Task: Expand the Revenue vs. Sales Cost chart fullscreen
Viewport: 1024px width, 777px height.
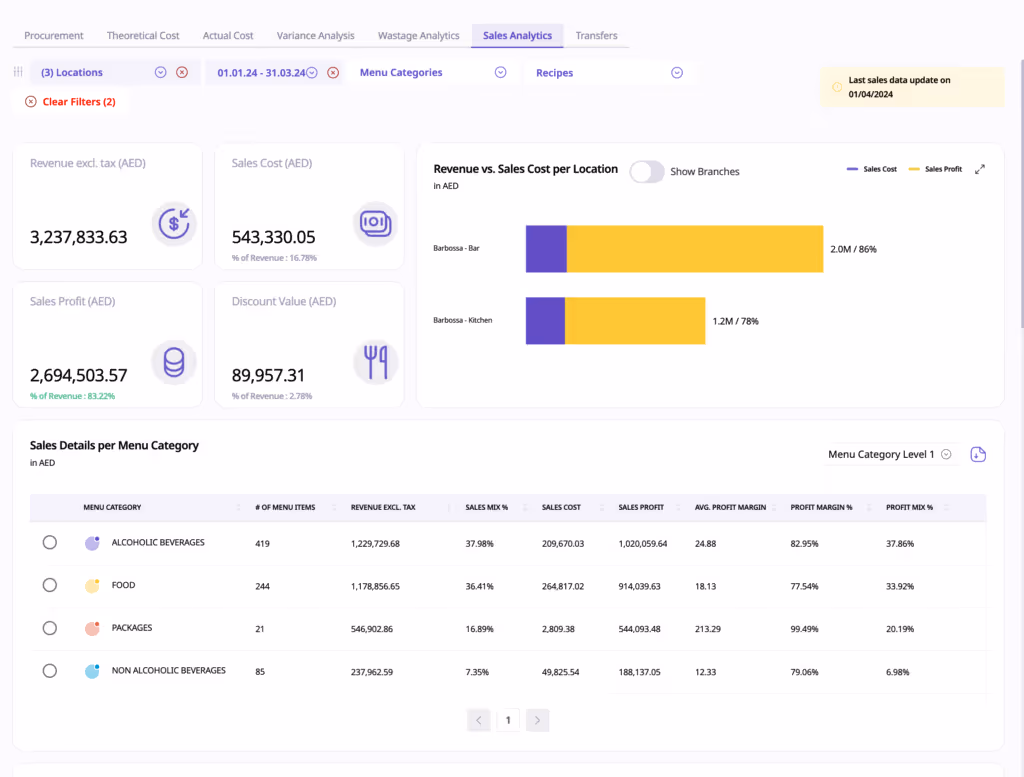Action: tap(981, 169)
